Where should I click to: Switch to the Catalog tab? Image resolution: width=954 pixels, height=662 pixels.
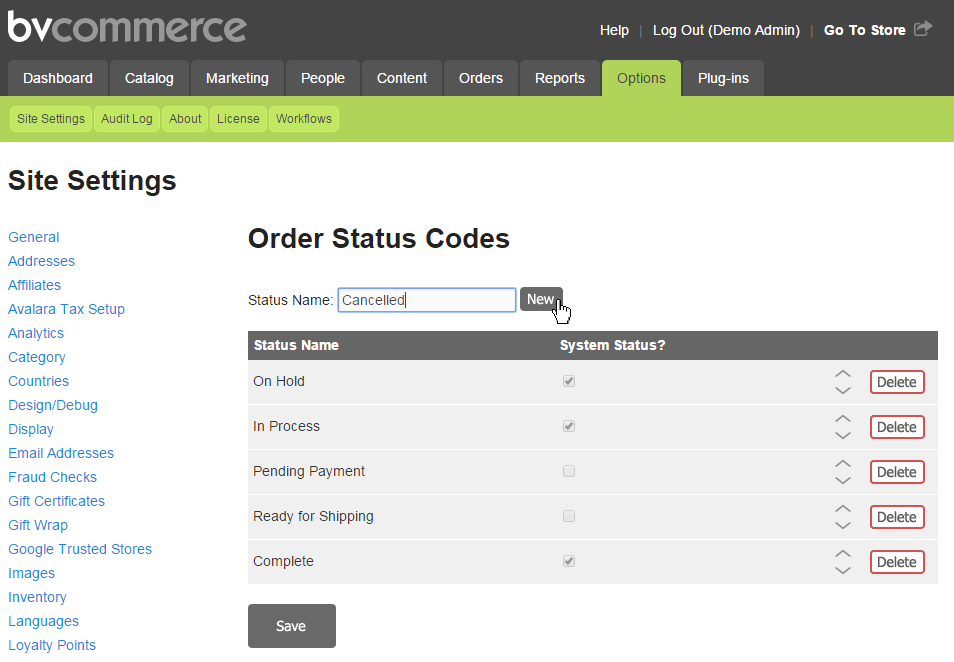click(x=149, y=78)
